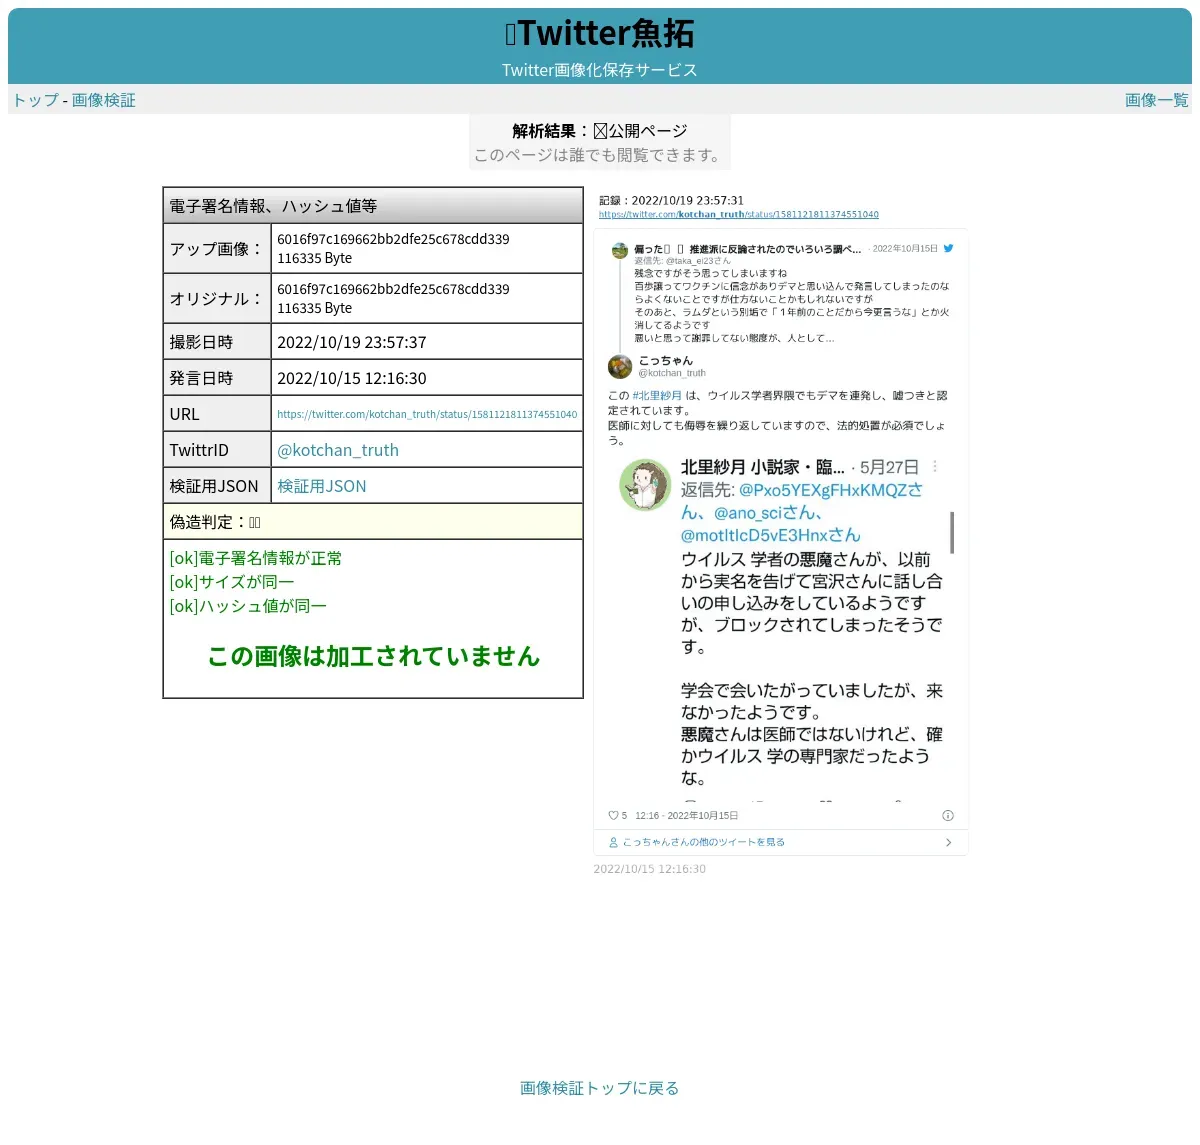Click the アップ画像 hash value cell
Screen dimensions: 1200x1145
427,248
